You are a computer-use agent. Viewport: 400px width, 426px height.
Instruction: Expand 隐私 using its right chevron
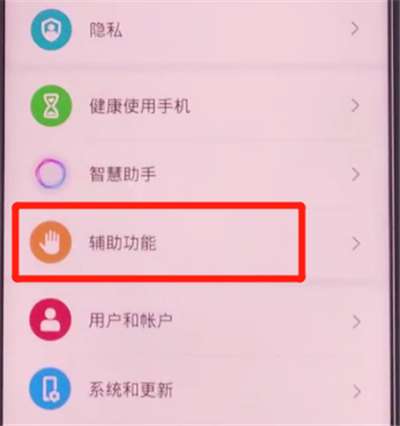(355, 29)
